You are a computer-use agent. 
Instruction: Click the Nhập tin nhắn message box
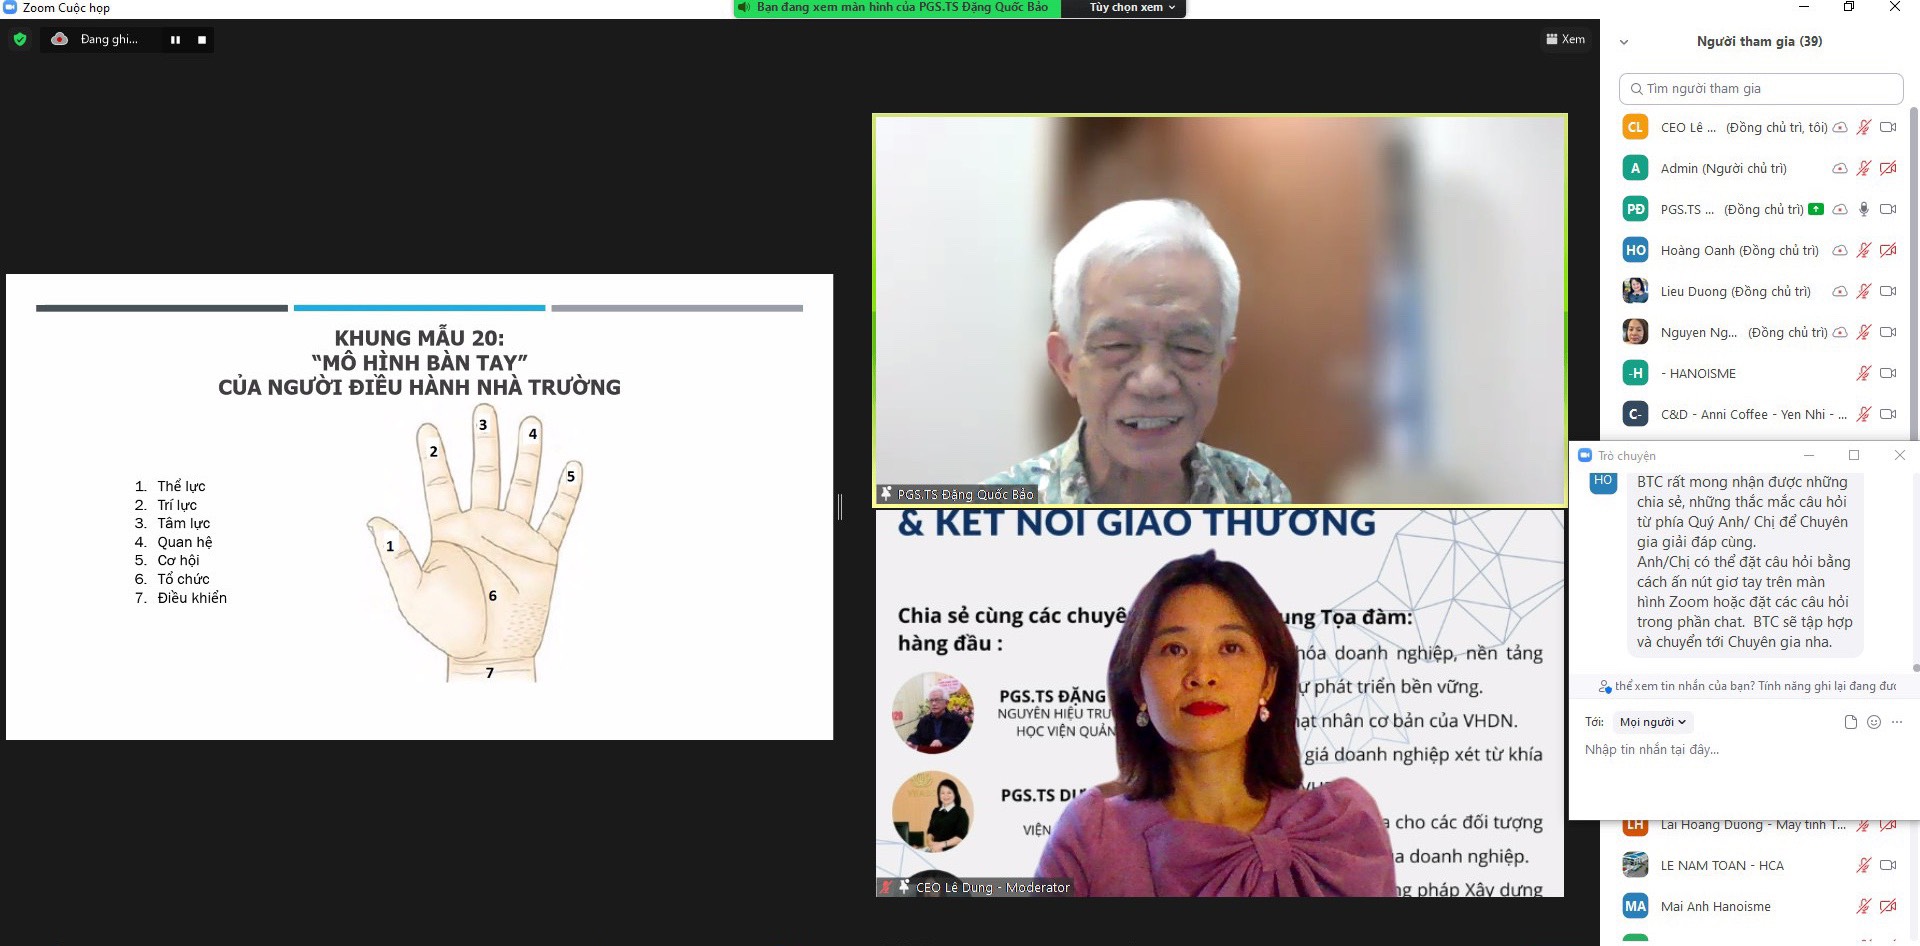[x=1740, y=750]
